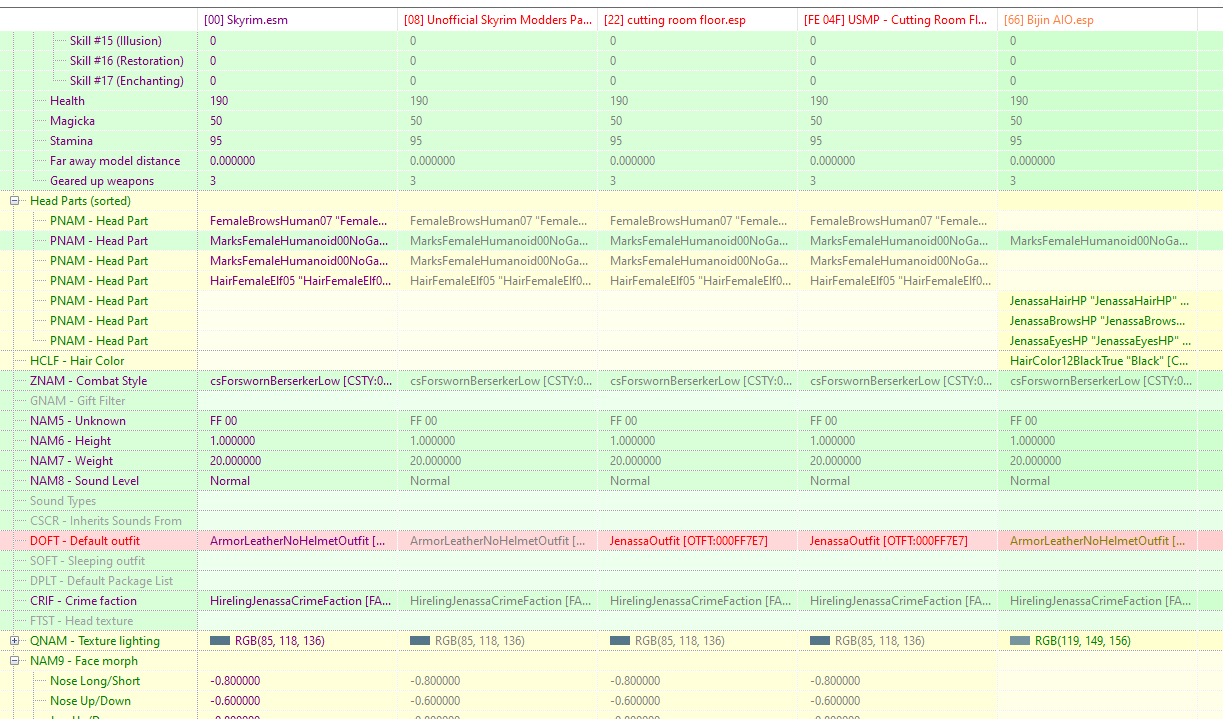This screenshot has height=719, width=1223.
Task: Click HairFemaleElf05 cell under Skyrim.esm
Action: pos(298,281)
